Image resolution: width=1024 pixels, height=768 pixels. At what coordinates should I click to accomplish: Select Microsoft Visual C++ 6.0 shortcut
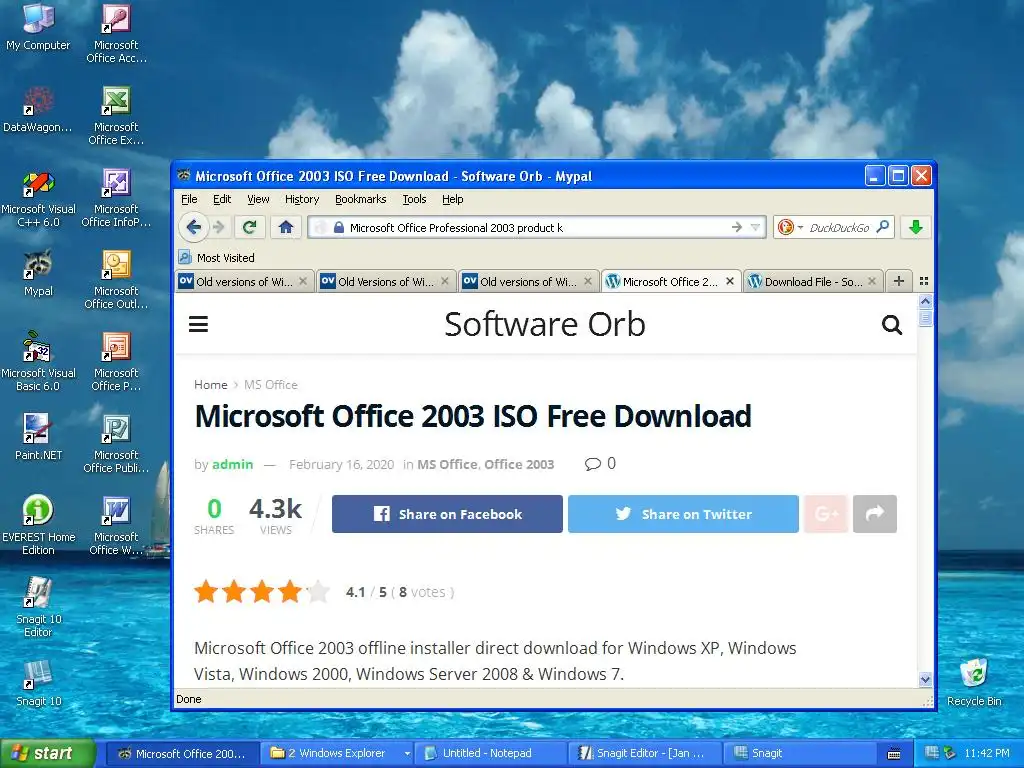[x=38, y=199]
